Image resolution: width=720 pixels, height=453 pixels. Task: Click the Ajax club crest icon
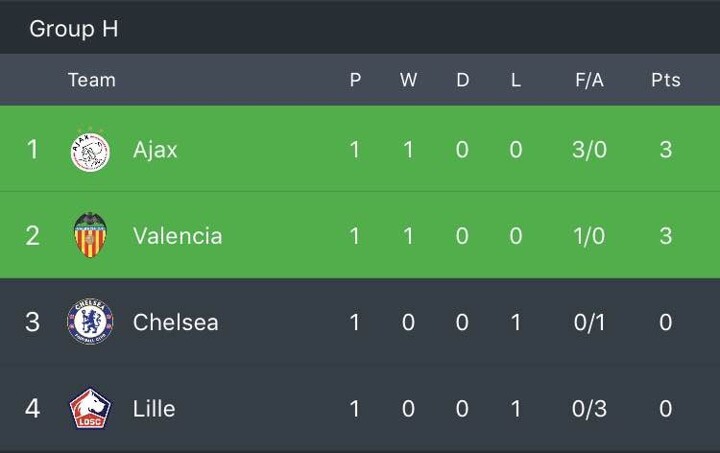(x=90, y=150)
